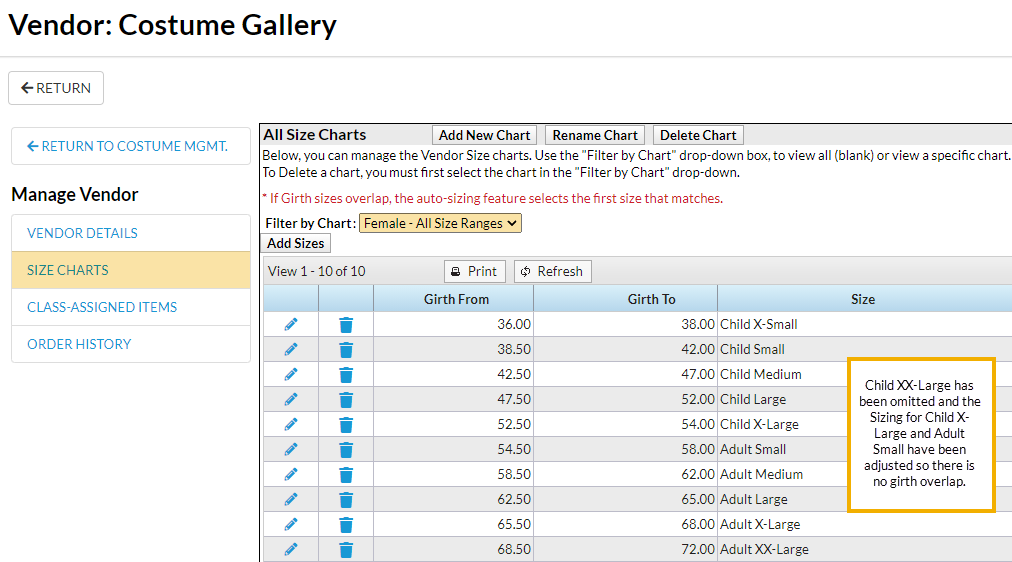The image size is (1012, 562).
Task: Select the 65.50 Girth From cell
Action: click(x=454, y=525)
